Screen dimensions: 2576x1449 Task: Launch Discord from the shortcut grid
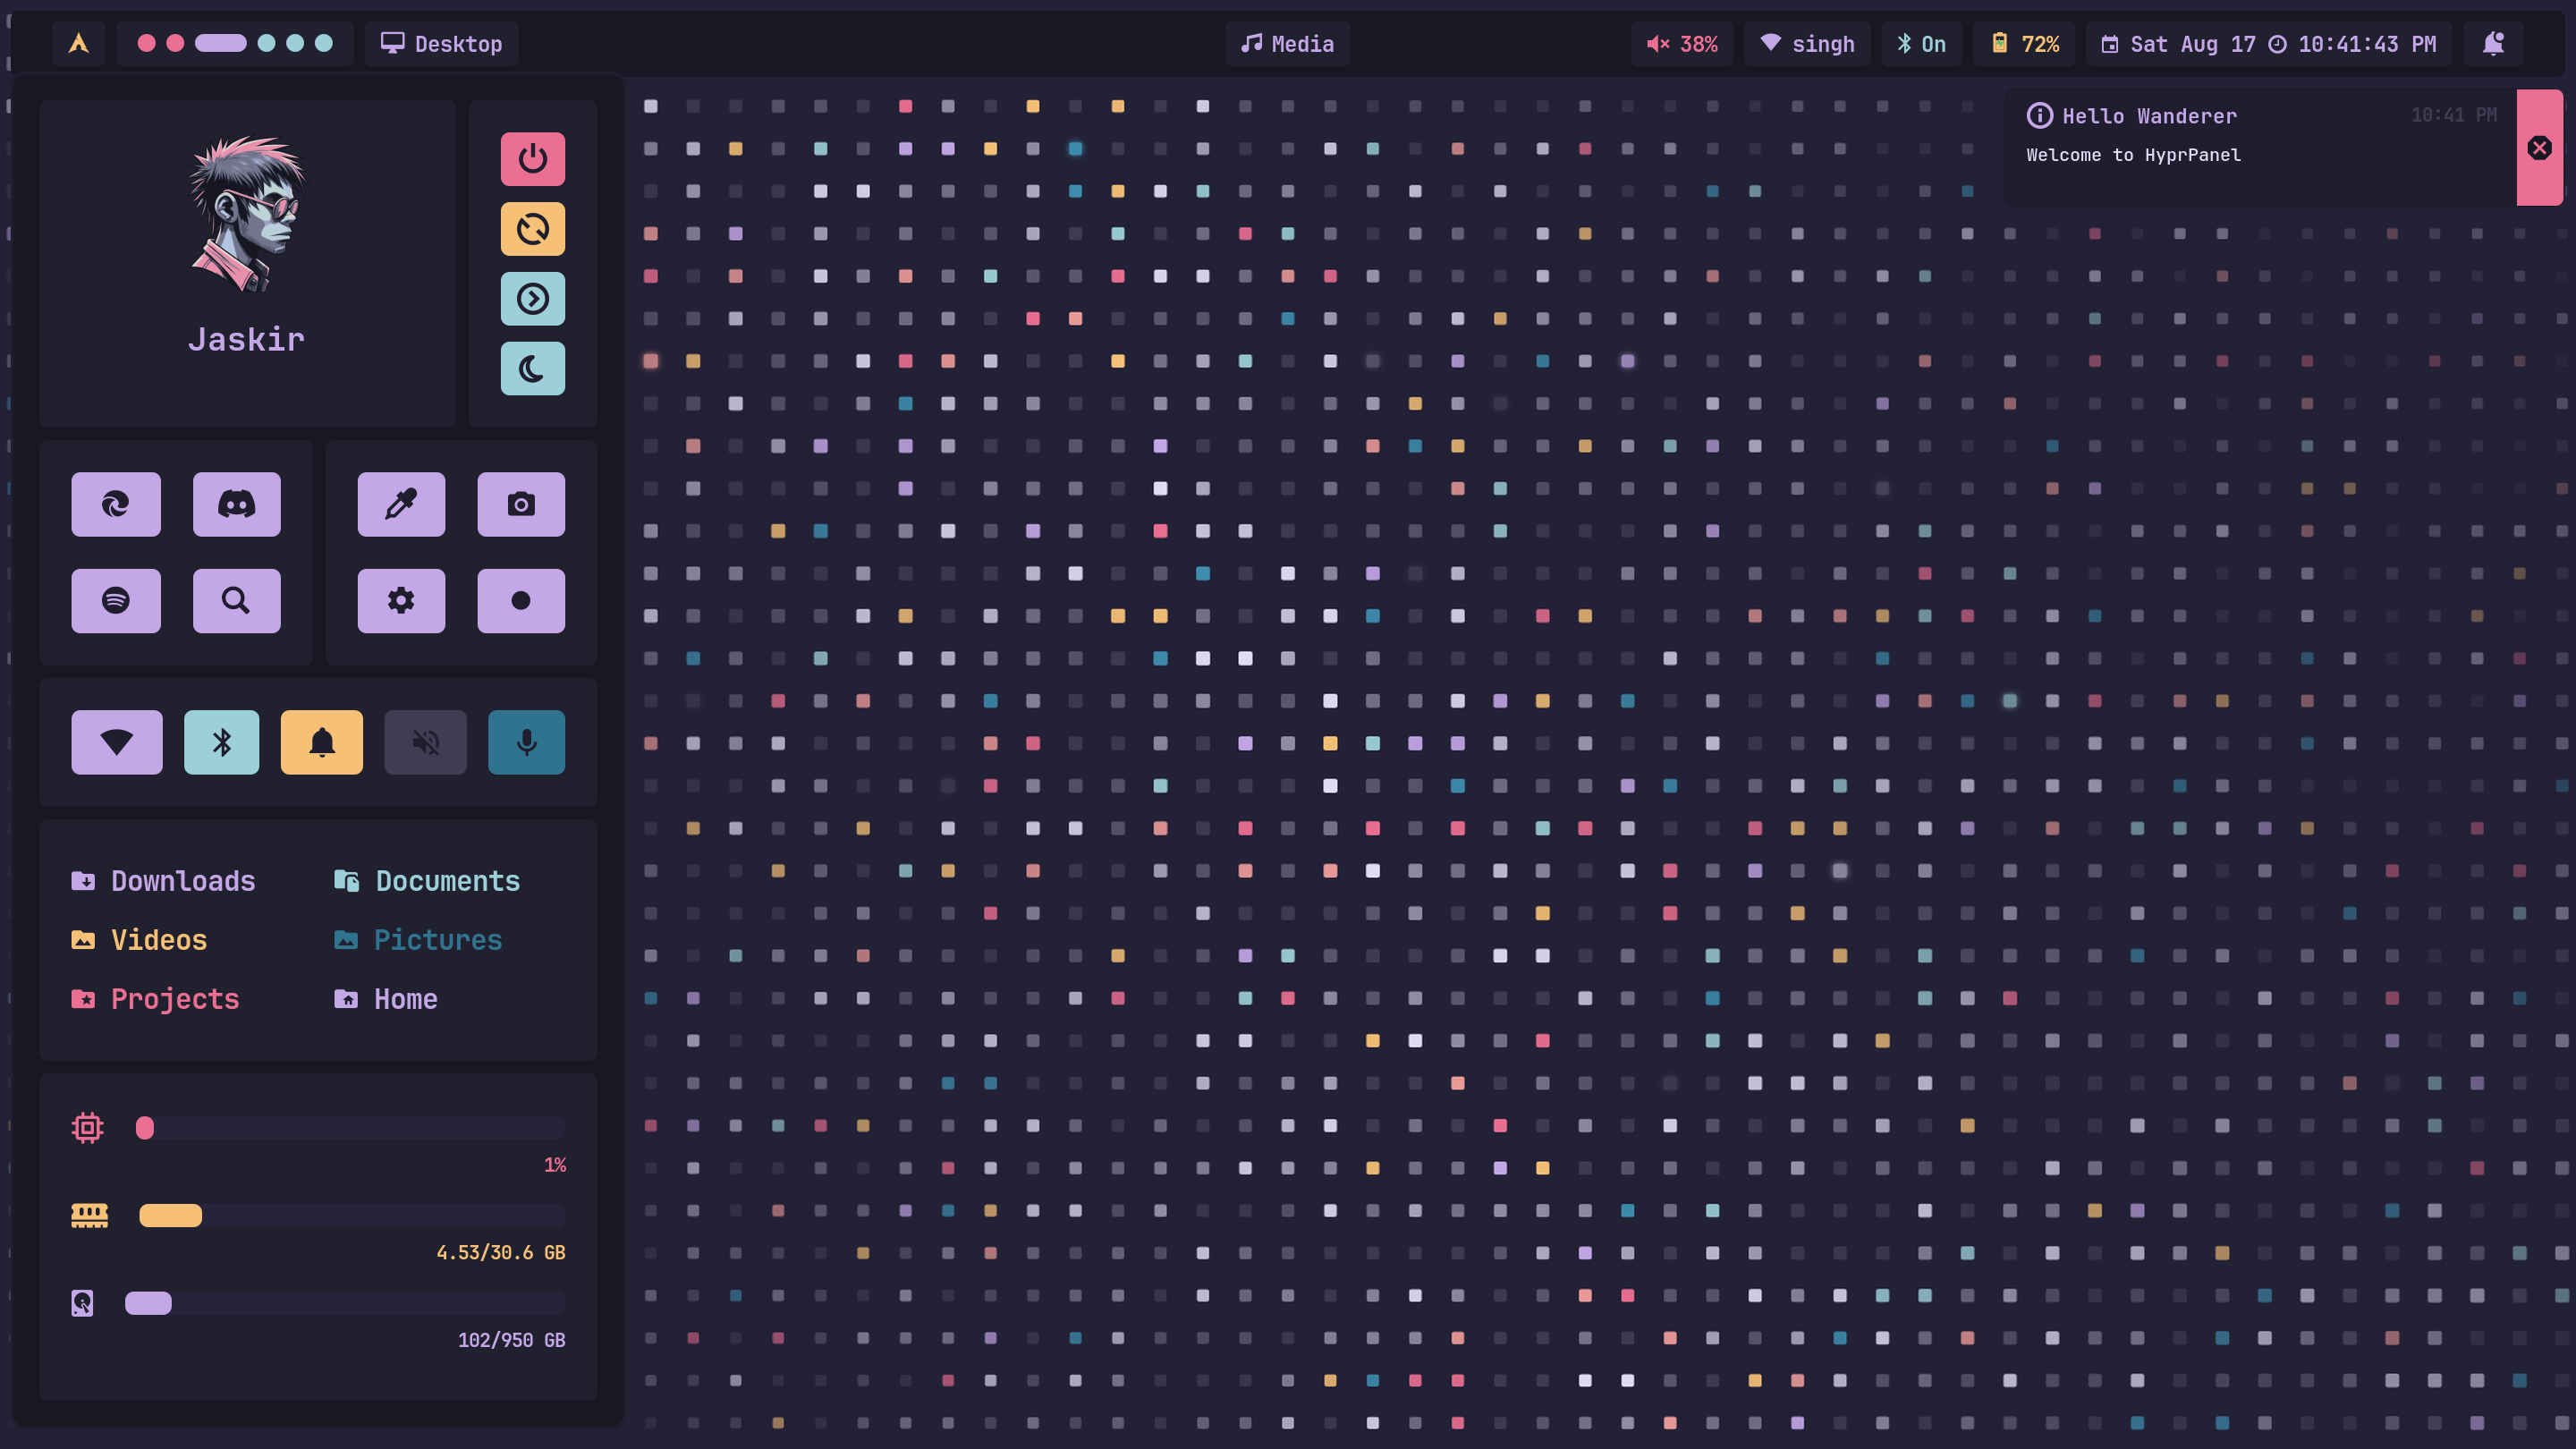coord(236,504)
